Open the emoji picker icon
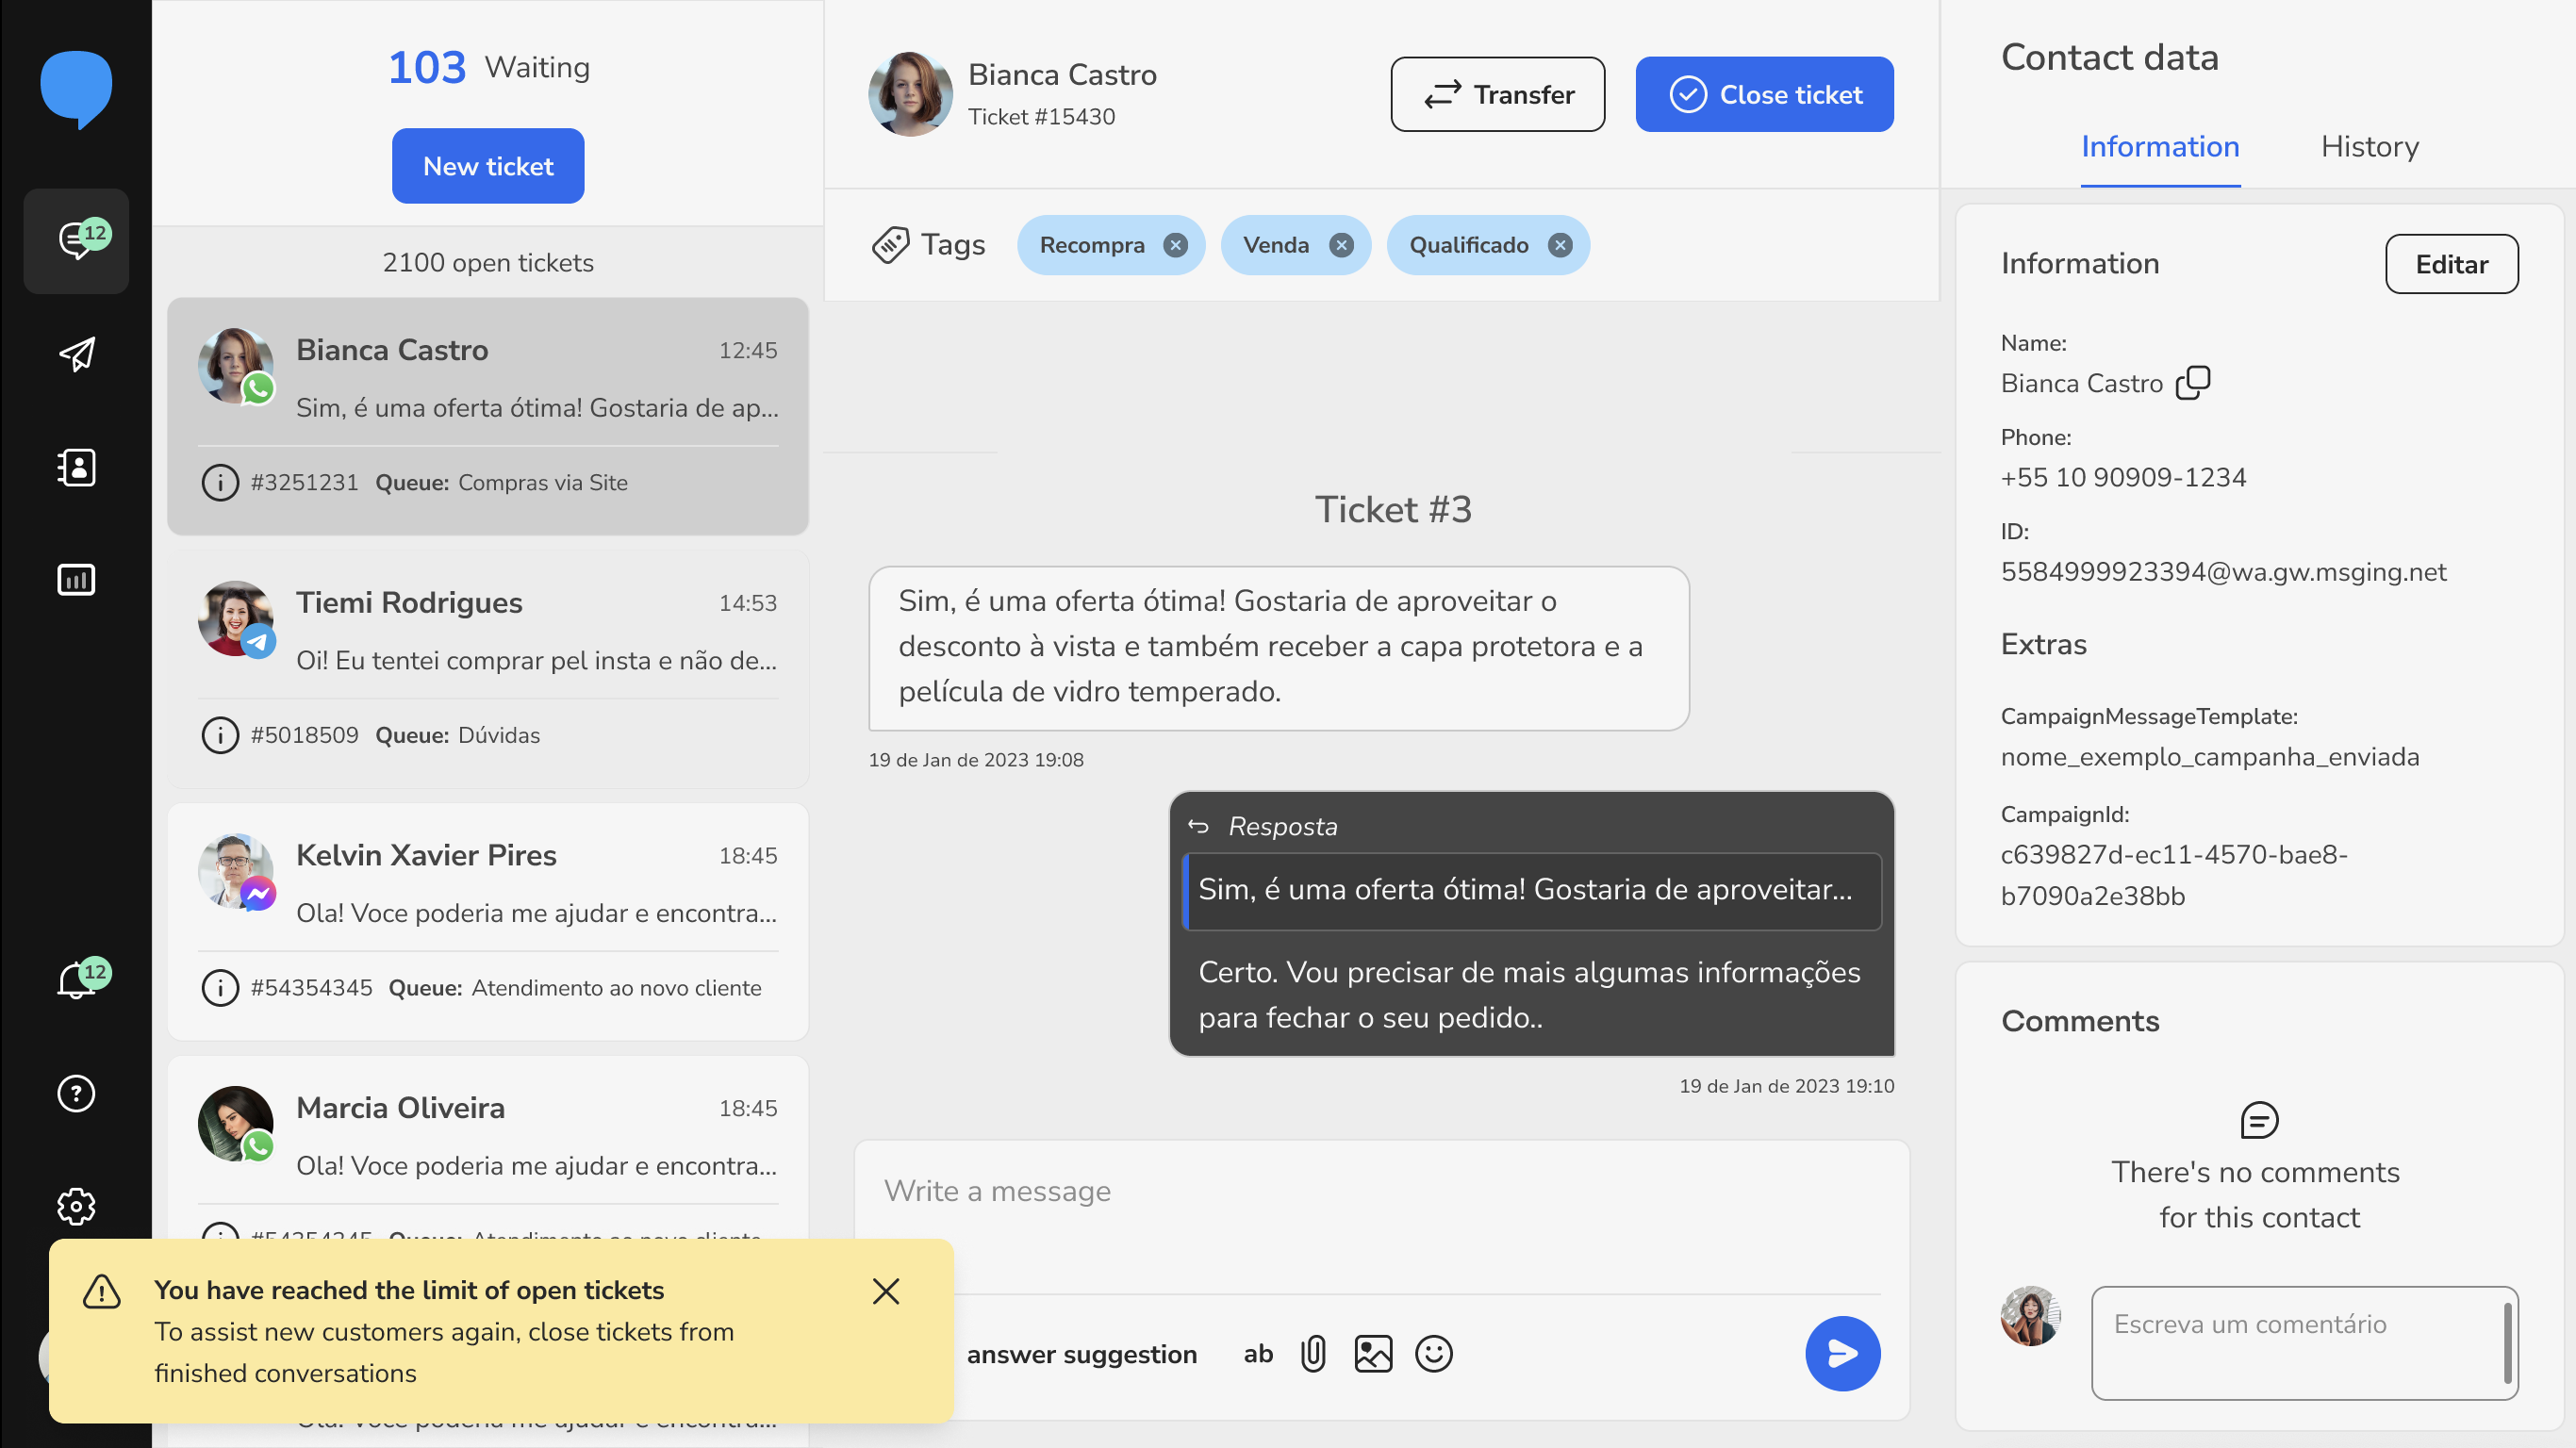This screenshot has height=1448, width=2576. coord(1433,1353)
